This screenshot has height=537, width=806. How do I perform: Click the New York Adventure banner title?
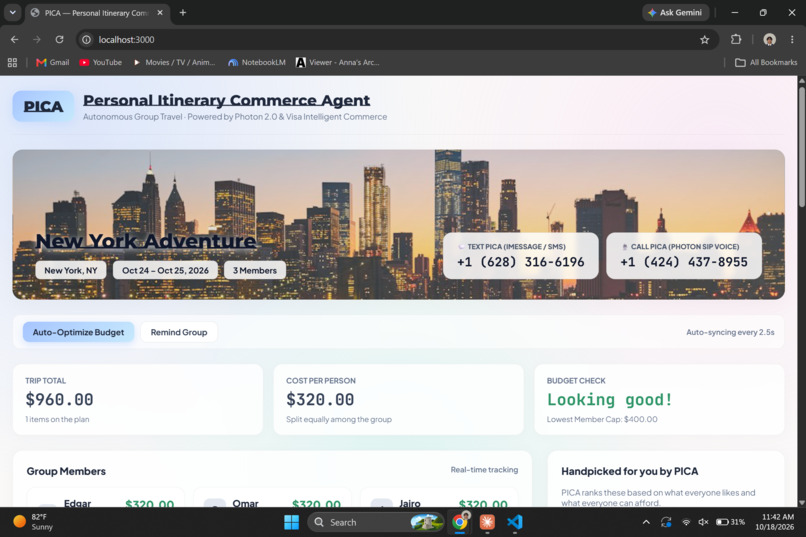click(x=146, y=240)
